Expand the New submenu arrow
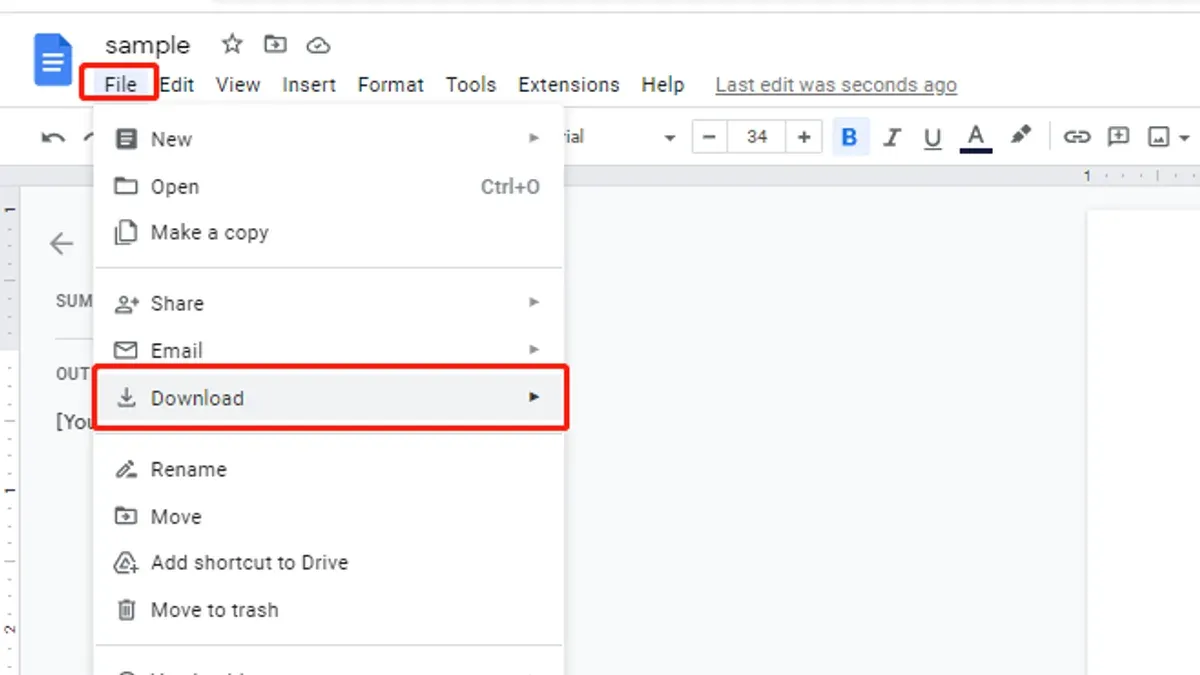Image resolution: width=1200 pixels, height=675 pixels. 534,139
